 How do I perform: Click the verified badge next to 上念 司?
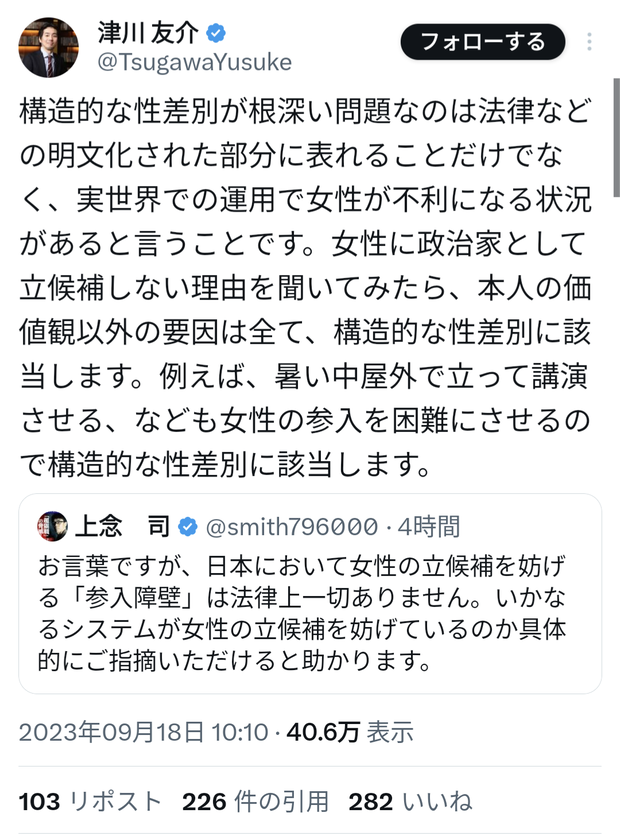tap(187, 526)
